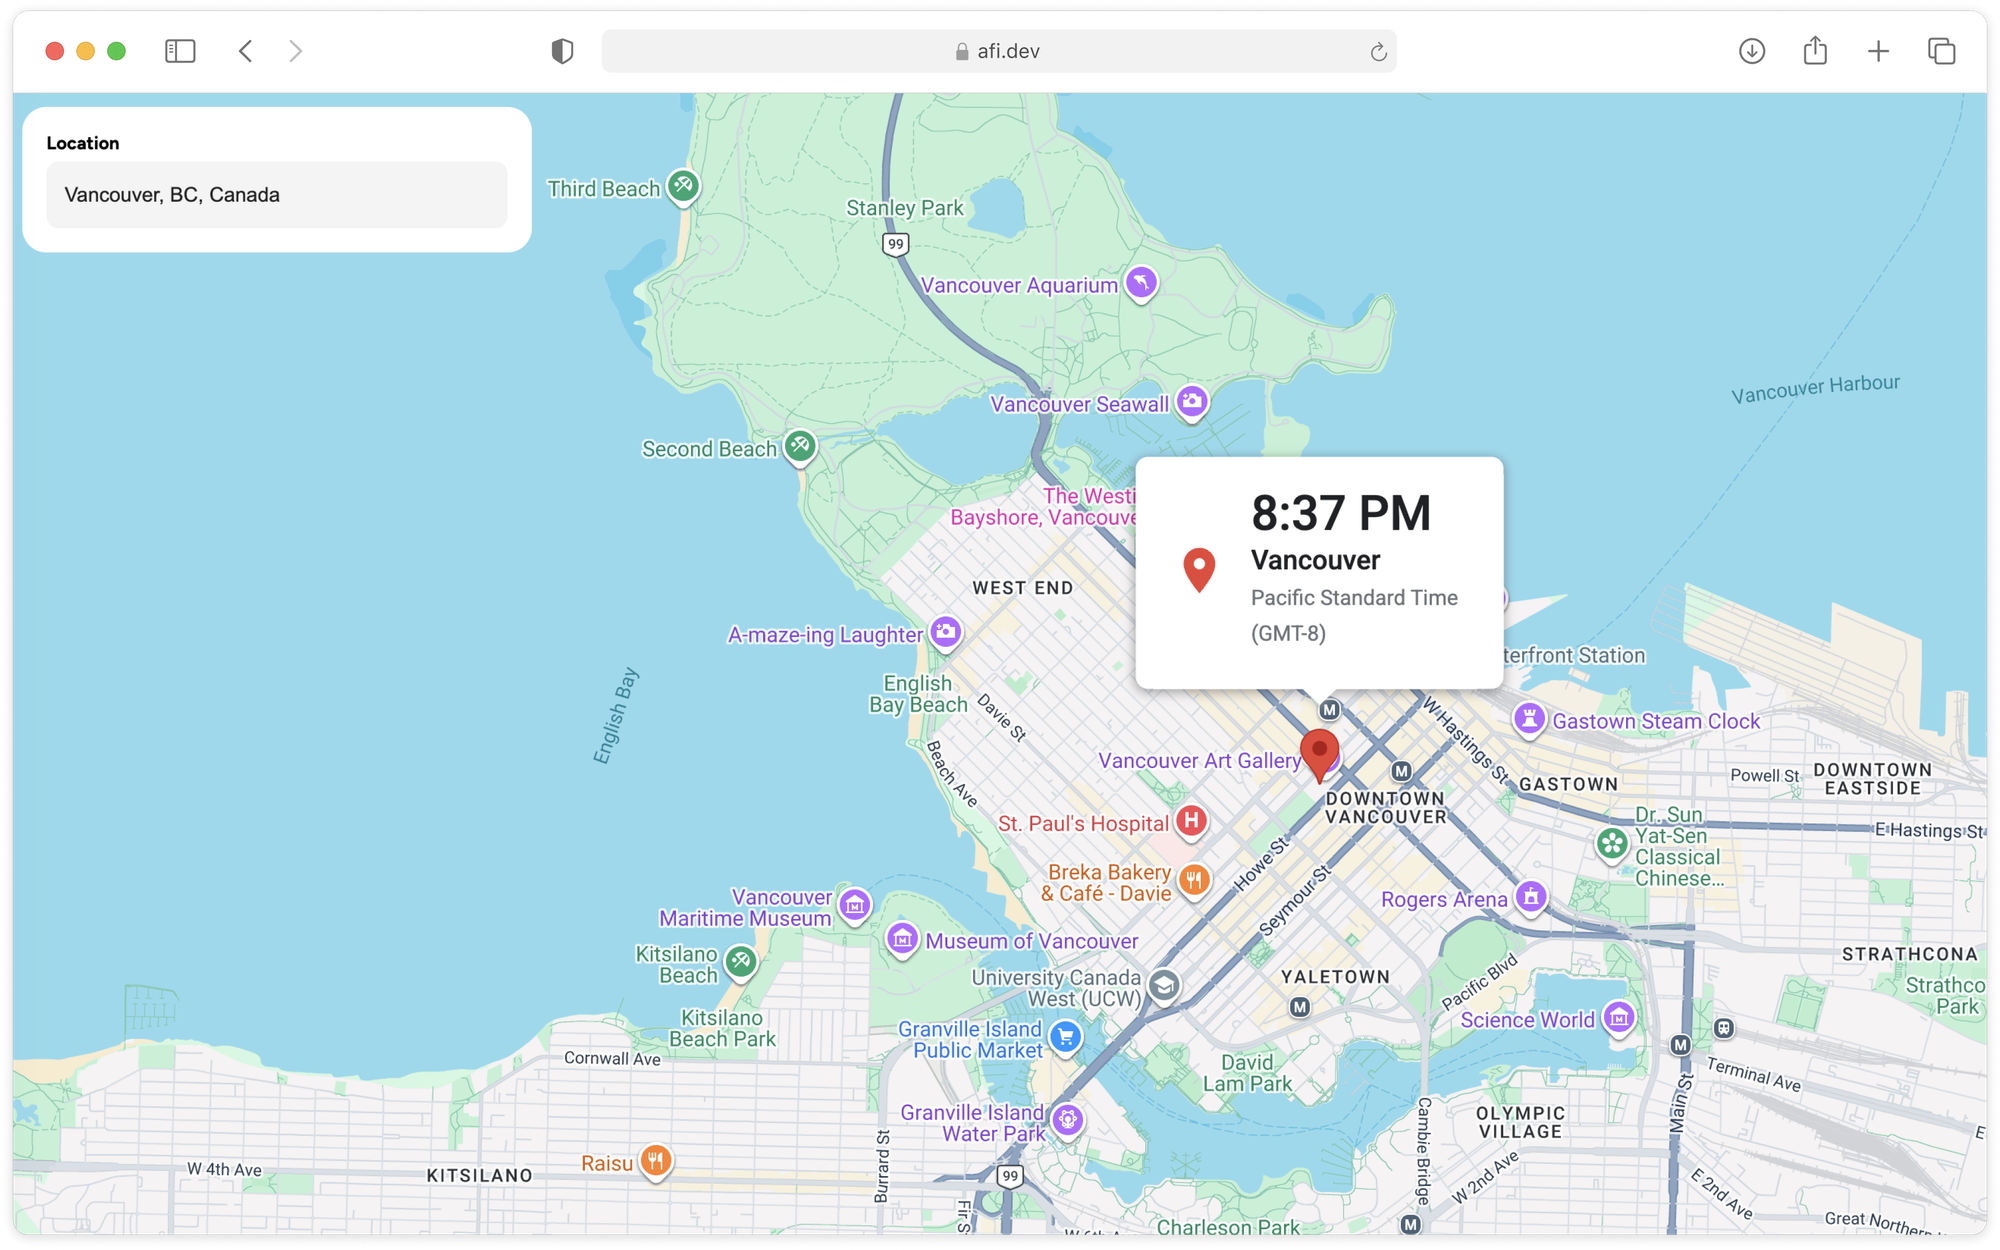Open the Safari share sheet
This screenshot has width=2000, height=1250.
1815,51
